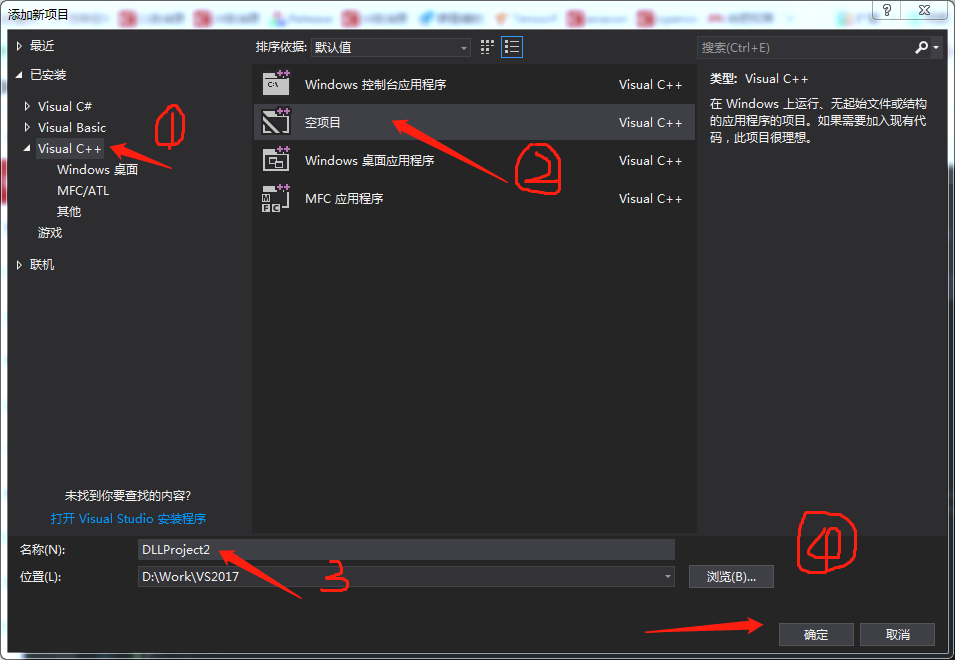
Task: Click the Windows console application template icon
Action: (276, 83)
